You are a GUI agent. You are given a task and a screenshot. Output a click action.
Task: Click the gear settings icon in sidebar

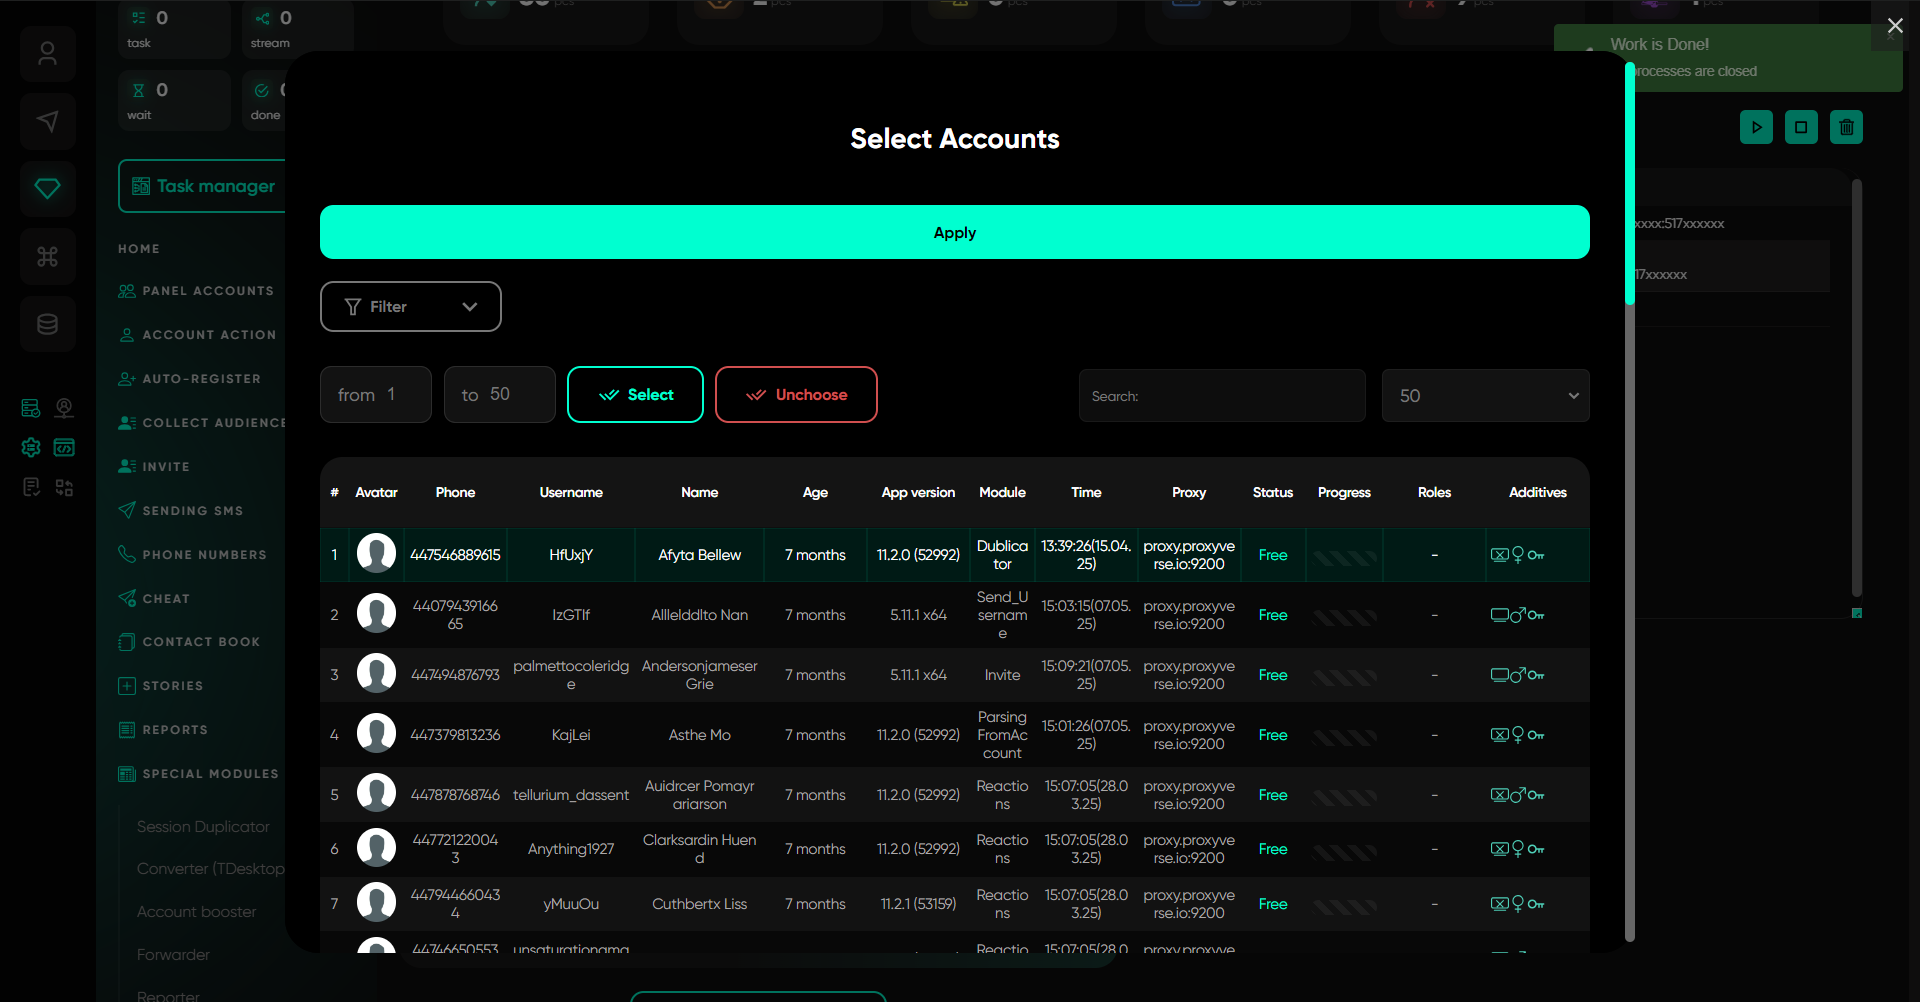(31, 447)
